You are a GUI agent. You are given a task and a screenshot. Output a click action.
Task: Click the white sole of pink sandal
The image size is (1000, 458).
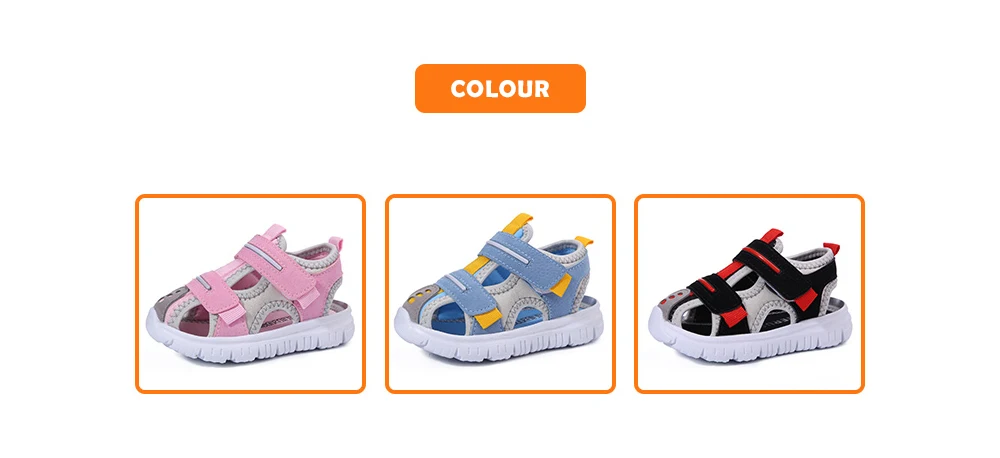point(250,336)
